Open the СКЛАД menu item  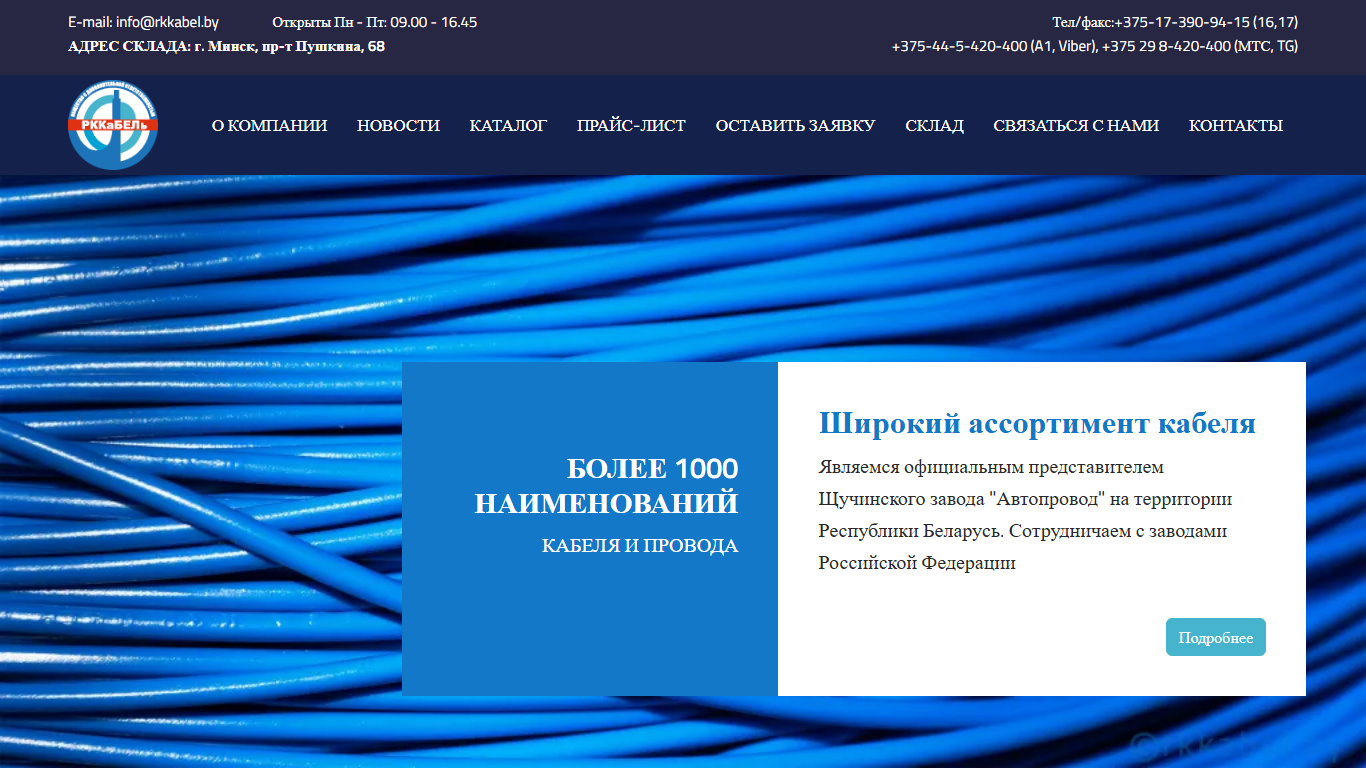[x=934, y=126]
